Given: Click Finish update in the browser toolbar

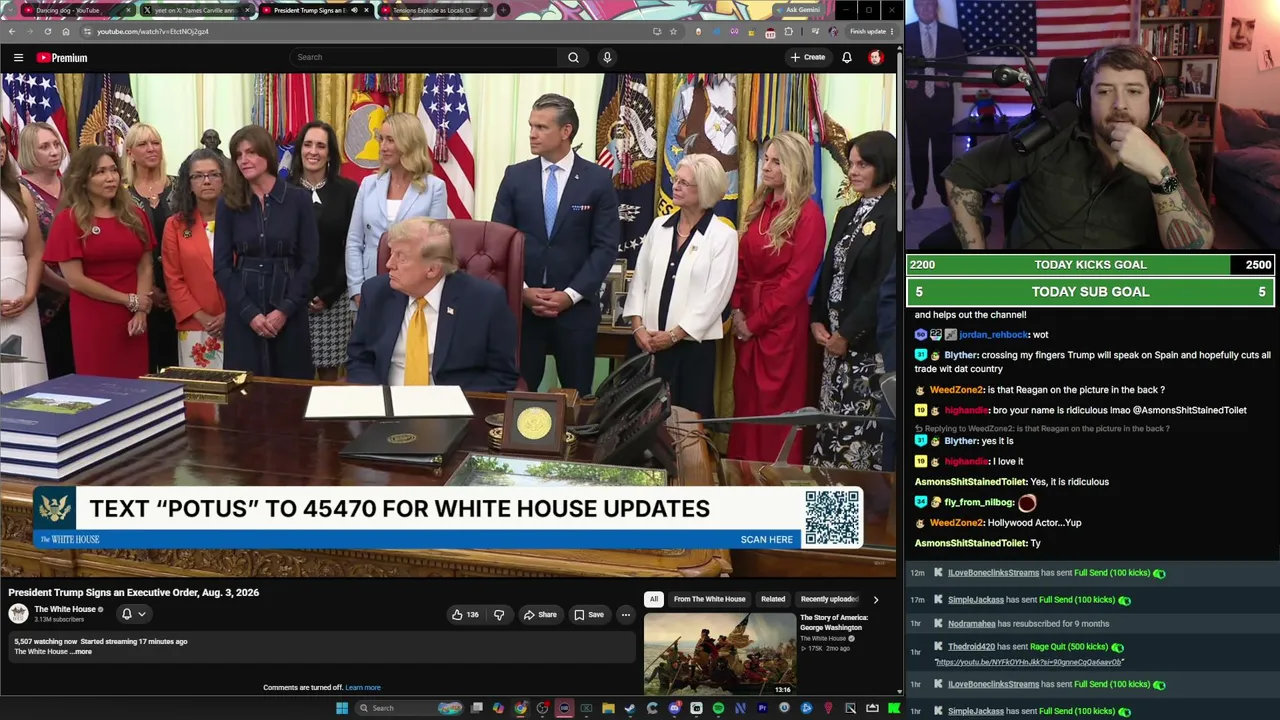Looking at the screenshot, I should 871,31.
